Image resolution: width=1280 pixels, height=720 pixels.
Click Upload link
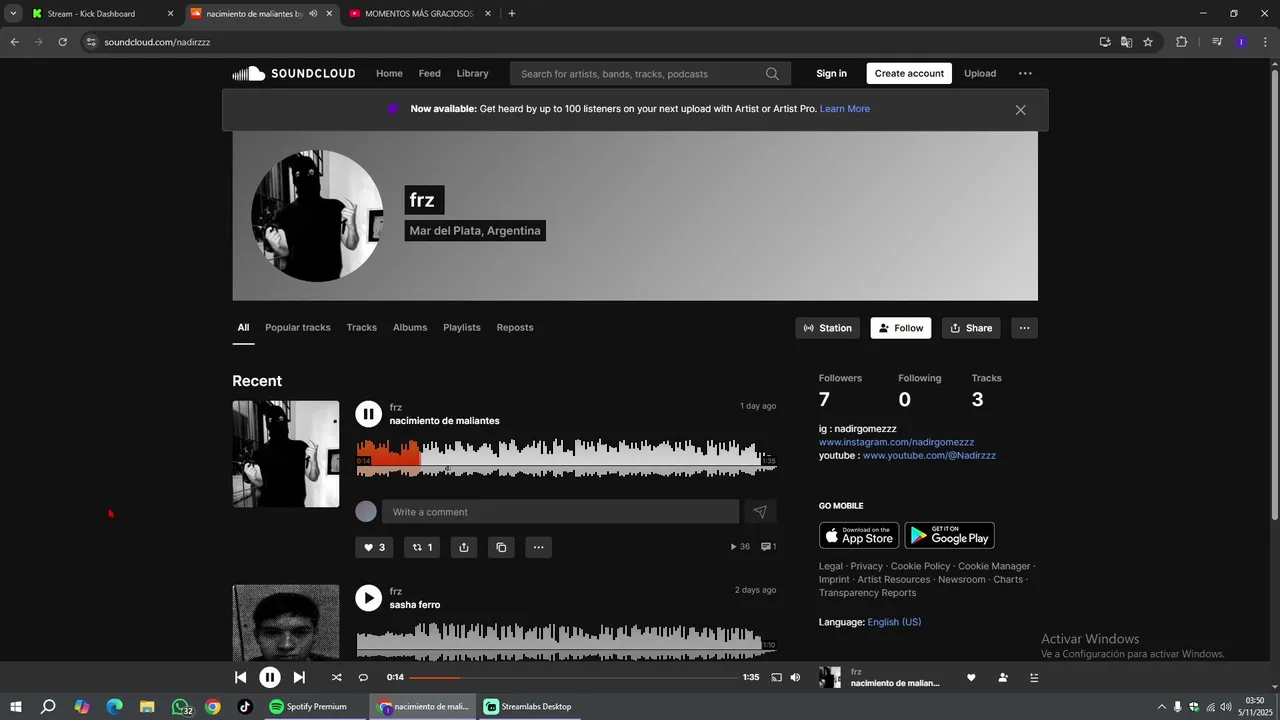click(980, 73)
